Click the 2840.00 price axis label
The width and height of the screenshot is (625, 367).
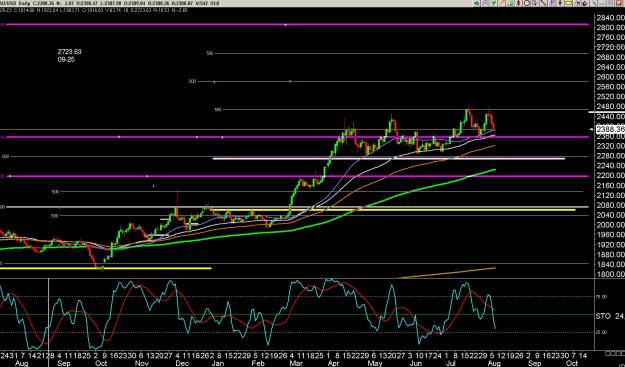coord(610,18)
